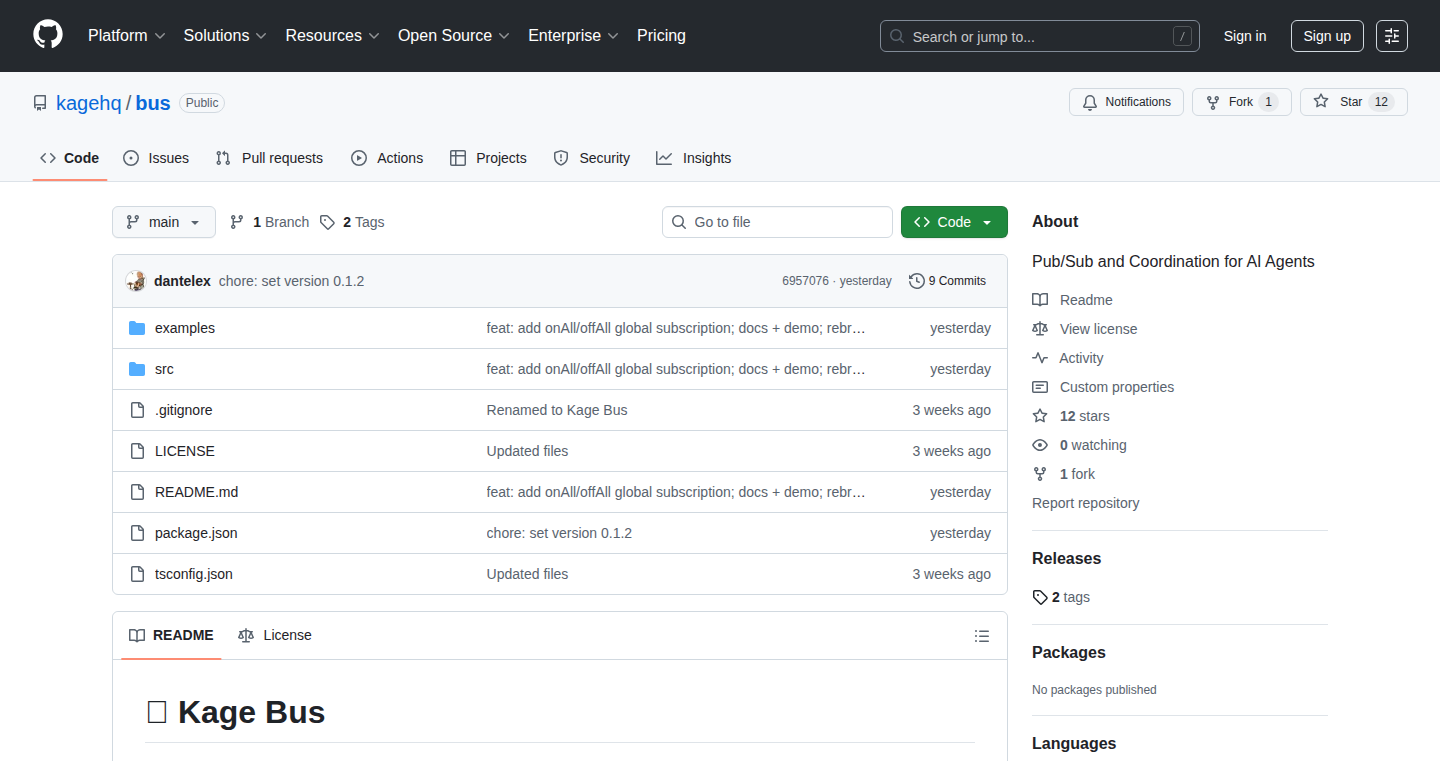Open the 2 tags link under Releases
Viewport: 1440px width, 761px height.
[x=1061, y=597]
